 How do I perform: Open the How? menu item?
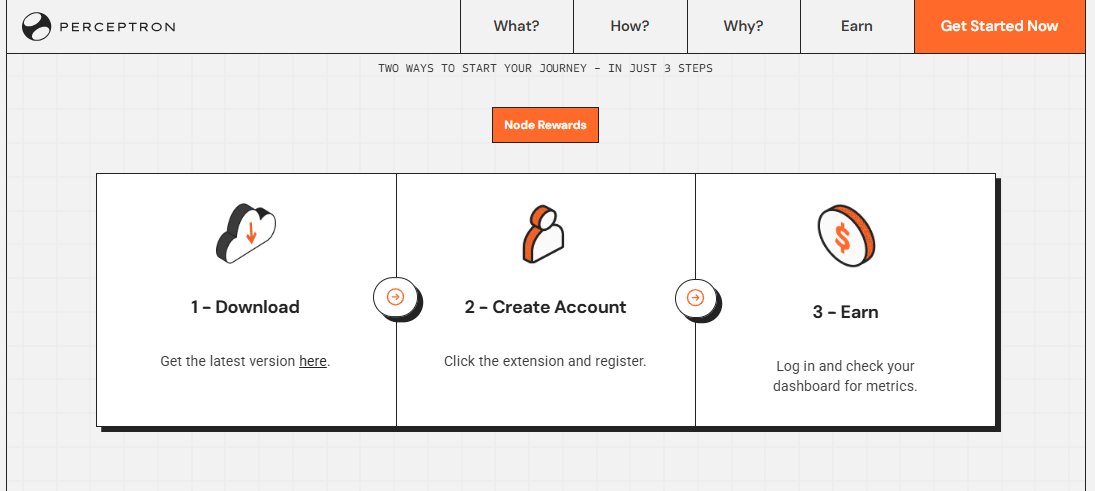point(630,26)
